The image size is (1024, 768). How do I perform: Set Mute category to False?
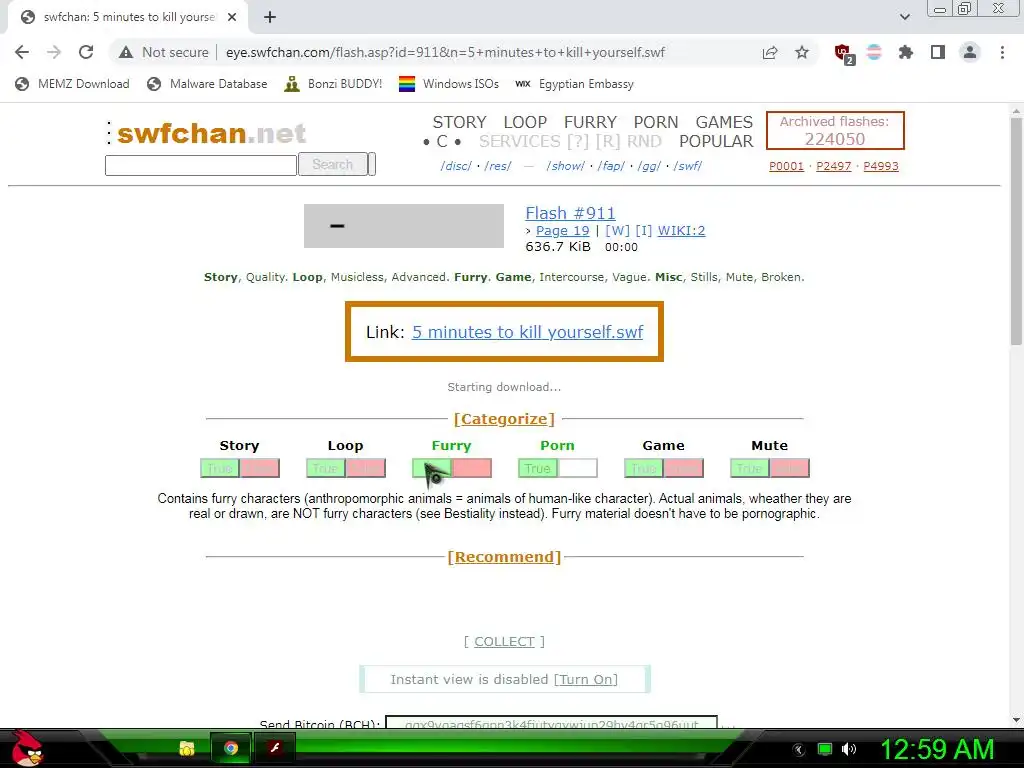pos(790,468)
